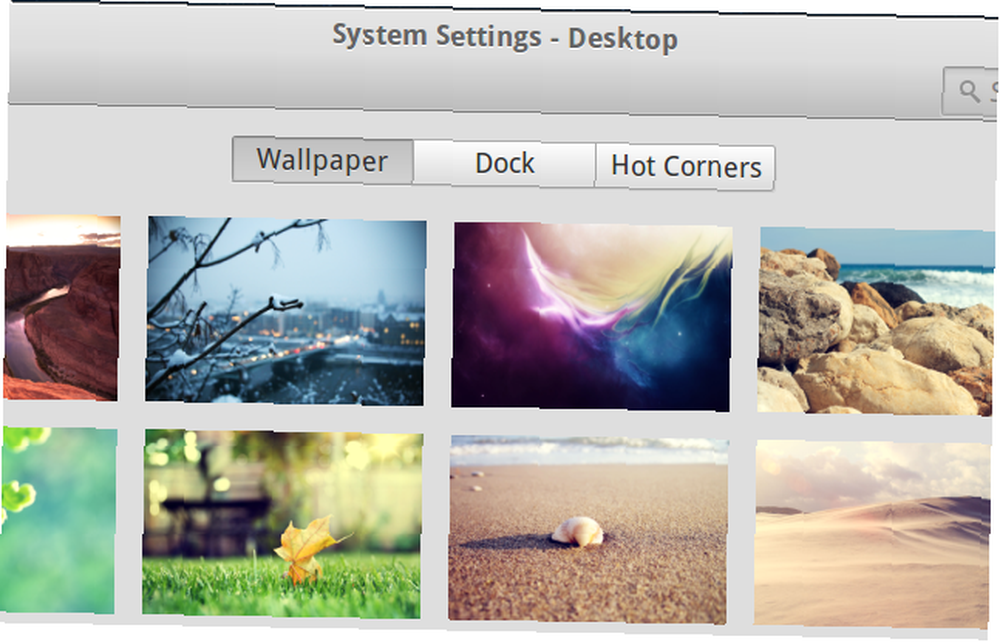Viewport: 1000px width, 642px height.
Task: Select the snowy branch city wallpaper
Action: pyautogui.click(x=286, y=311)
